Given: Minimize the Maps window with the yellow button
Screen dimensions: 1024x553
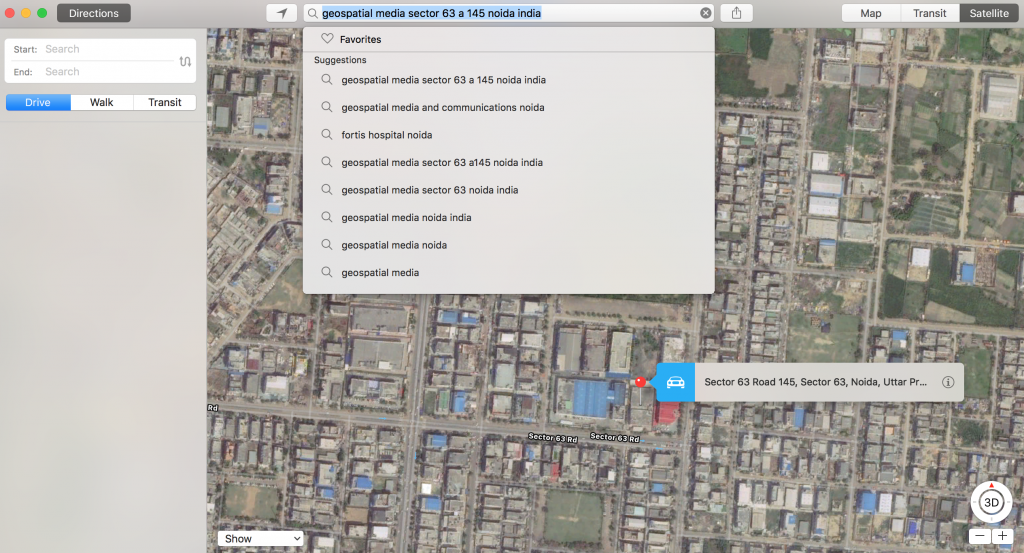Looking at the screenshot, I should pyautogui.click(x=26, y=13).
